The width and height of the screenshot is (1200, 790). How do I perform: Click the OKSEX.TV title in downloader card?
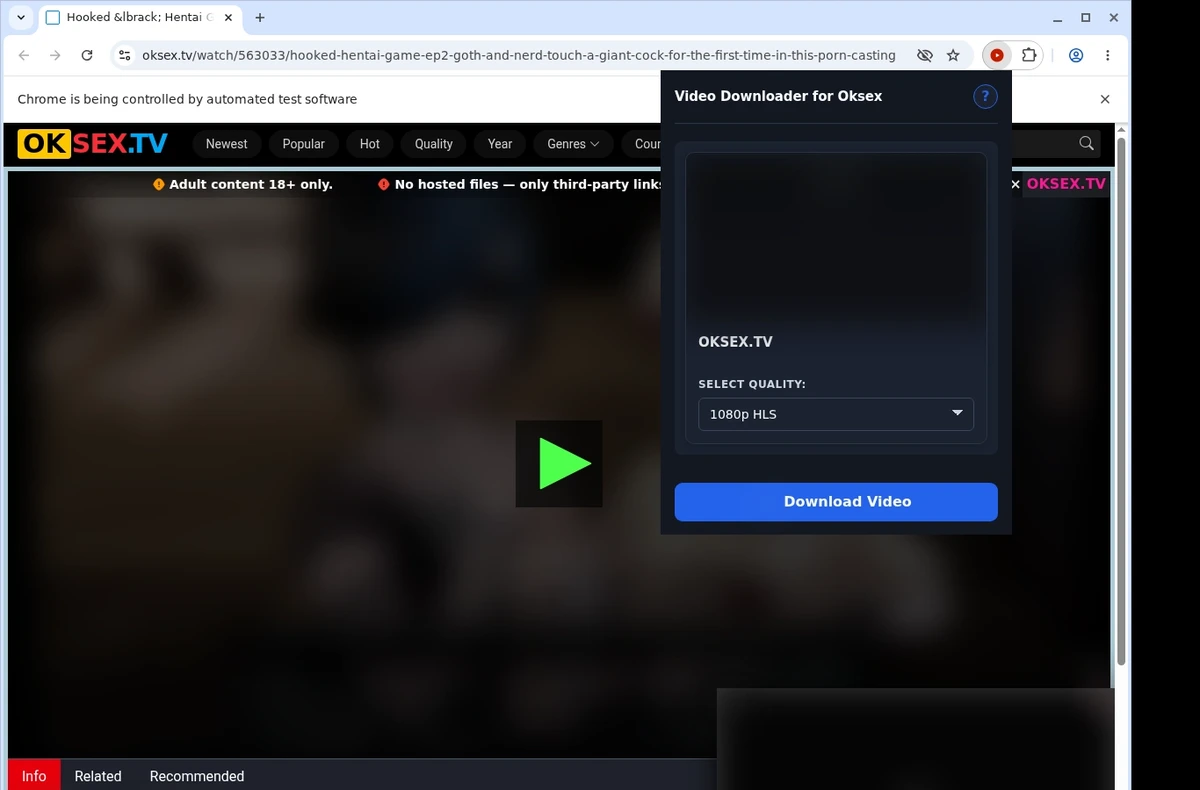point(735,342)
